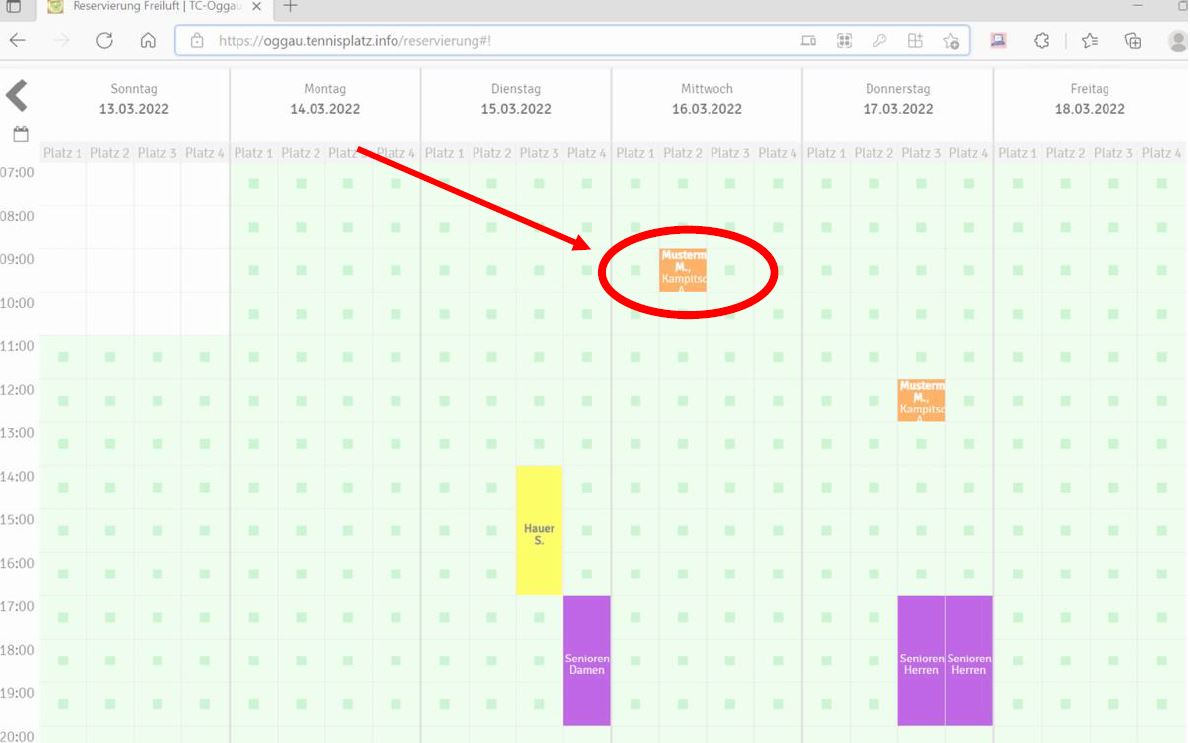Open the browser Collections icon
Image resolution: width=1190 pixels, height=743 pixels.
(x=1133, y=41)
